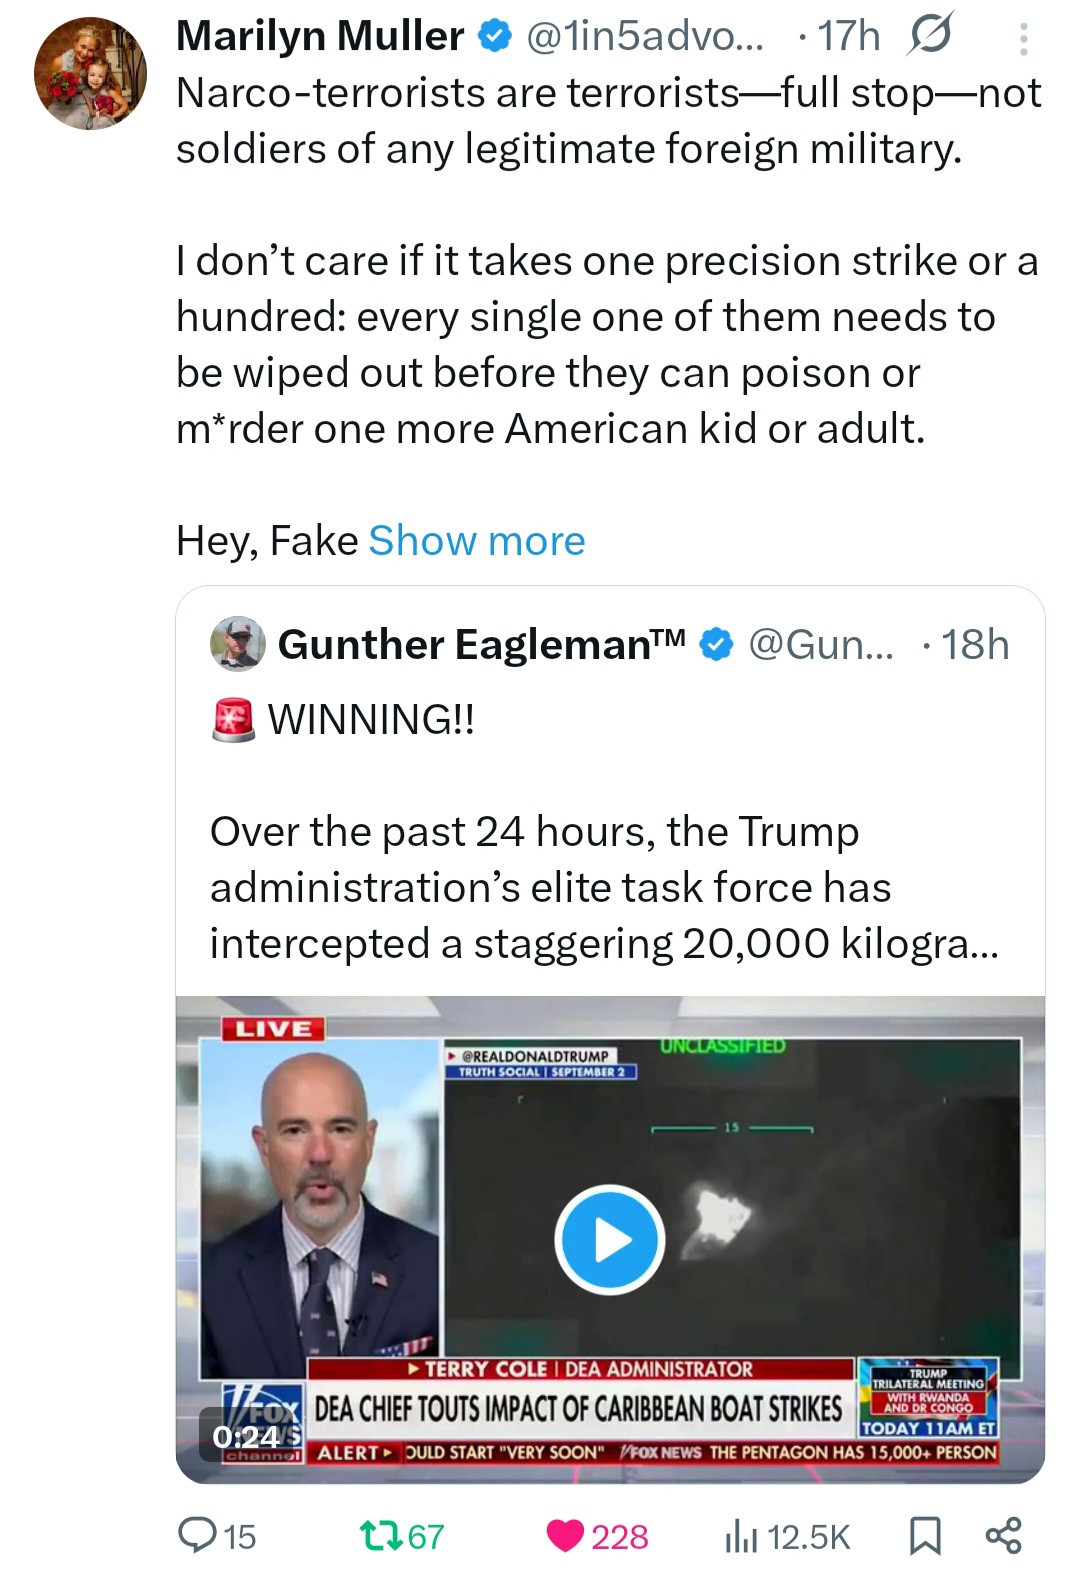
Task: Open Gunther Eagleman's avatar
Action: [x=238, y=644]
